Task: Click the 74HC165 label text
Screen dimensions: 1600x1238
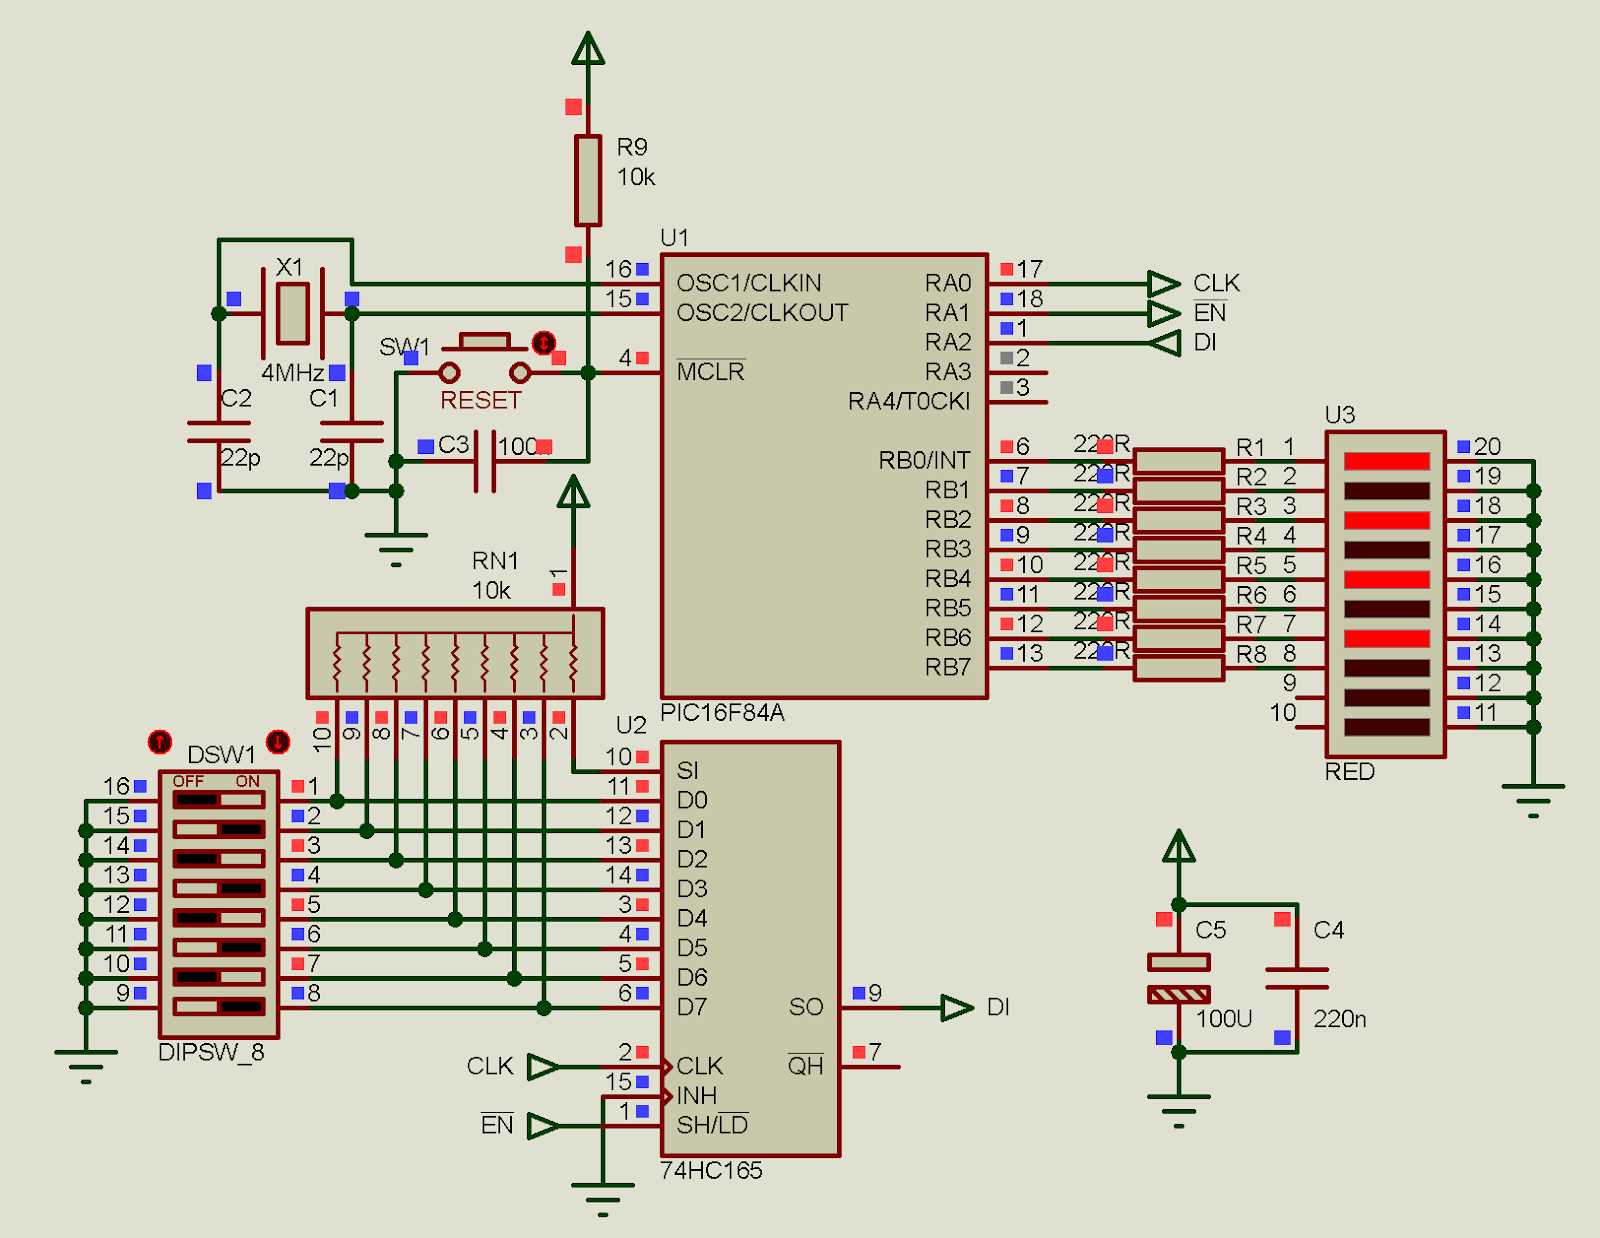Action: (711, 1170)
